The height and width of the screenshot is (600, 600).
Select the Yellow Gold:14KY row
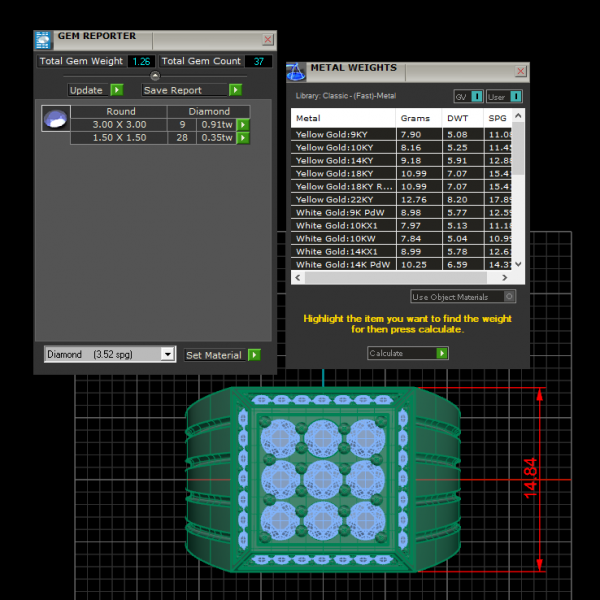coord(340,160)
